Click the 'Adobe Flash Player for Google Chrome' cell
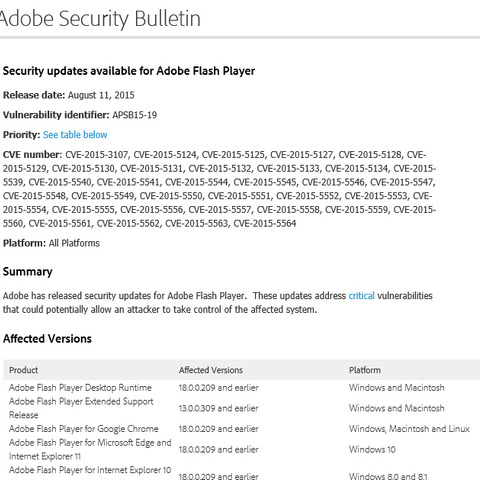 coord(84,429)
